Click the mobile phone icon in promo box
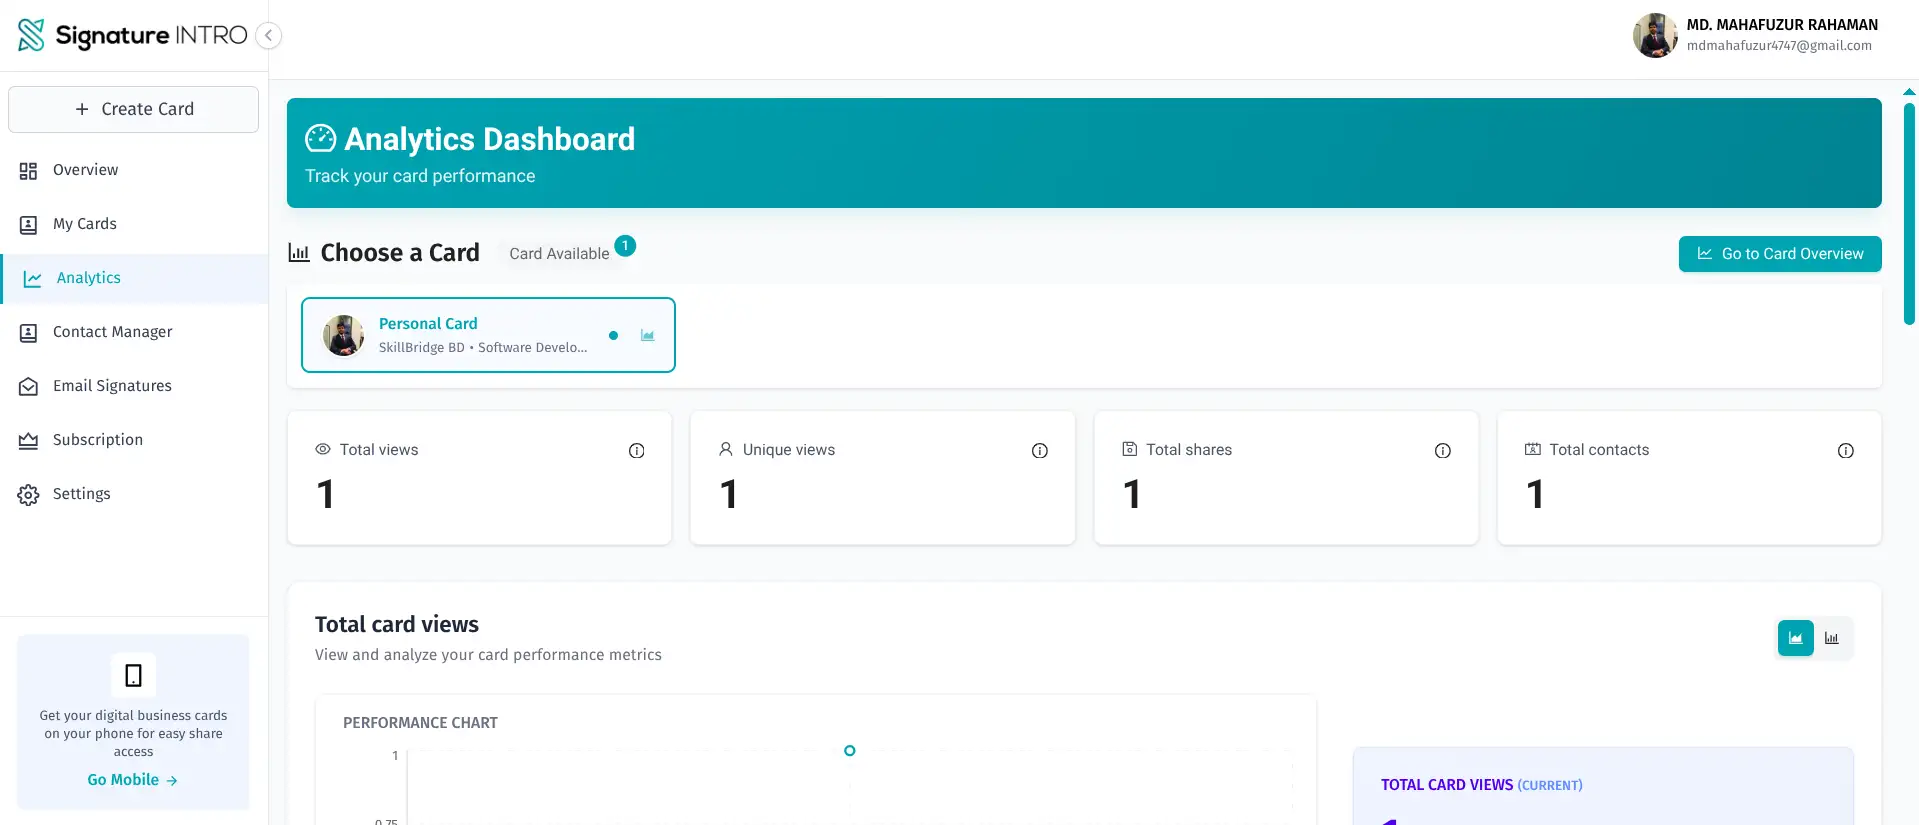This screenshot has width=1919, height=825. tap(133, 676)
